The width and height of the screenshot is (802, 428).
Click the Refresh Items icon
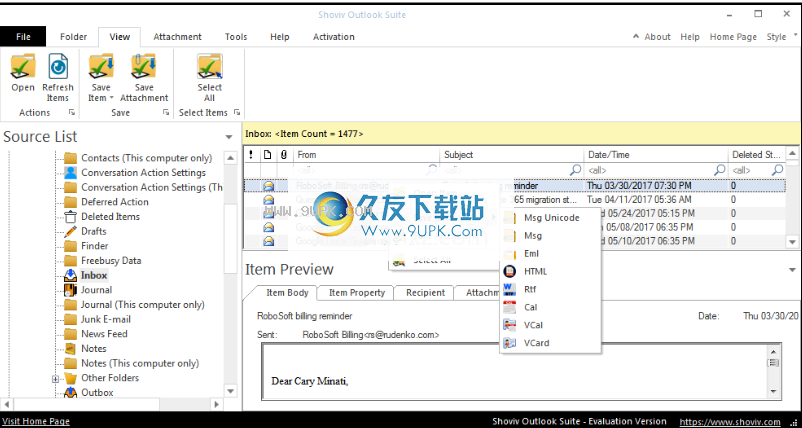58,67
